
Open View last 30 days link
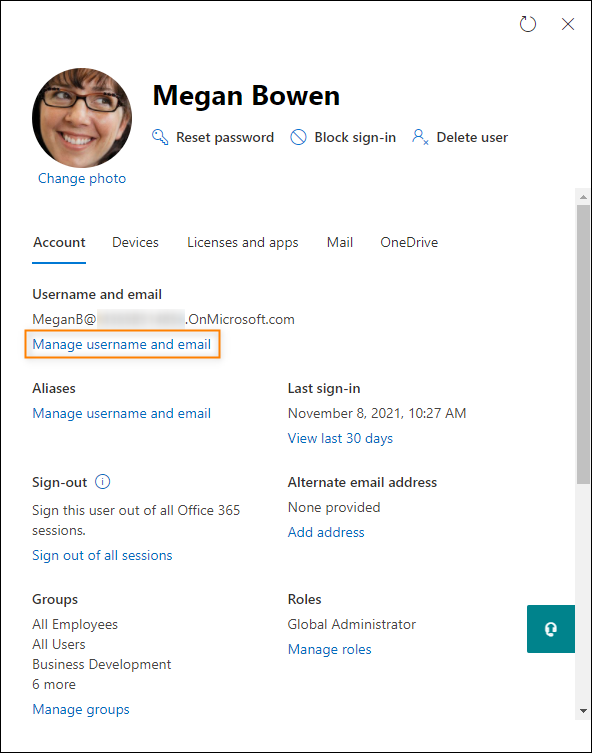[x=340, y=438]
